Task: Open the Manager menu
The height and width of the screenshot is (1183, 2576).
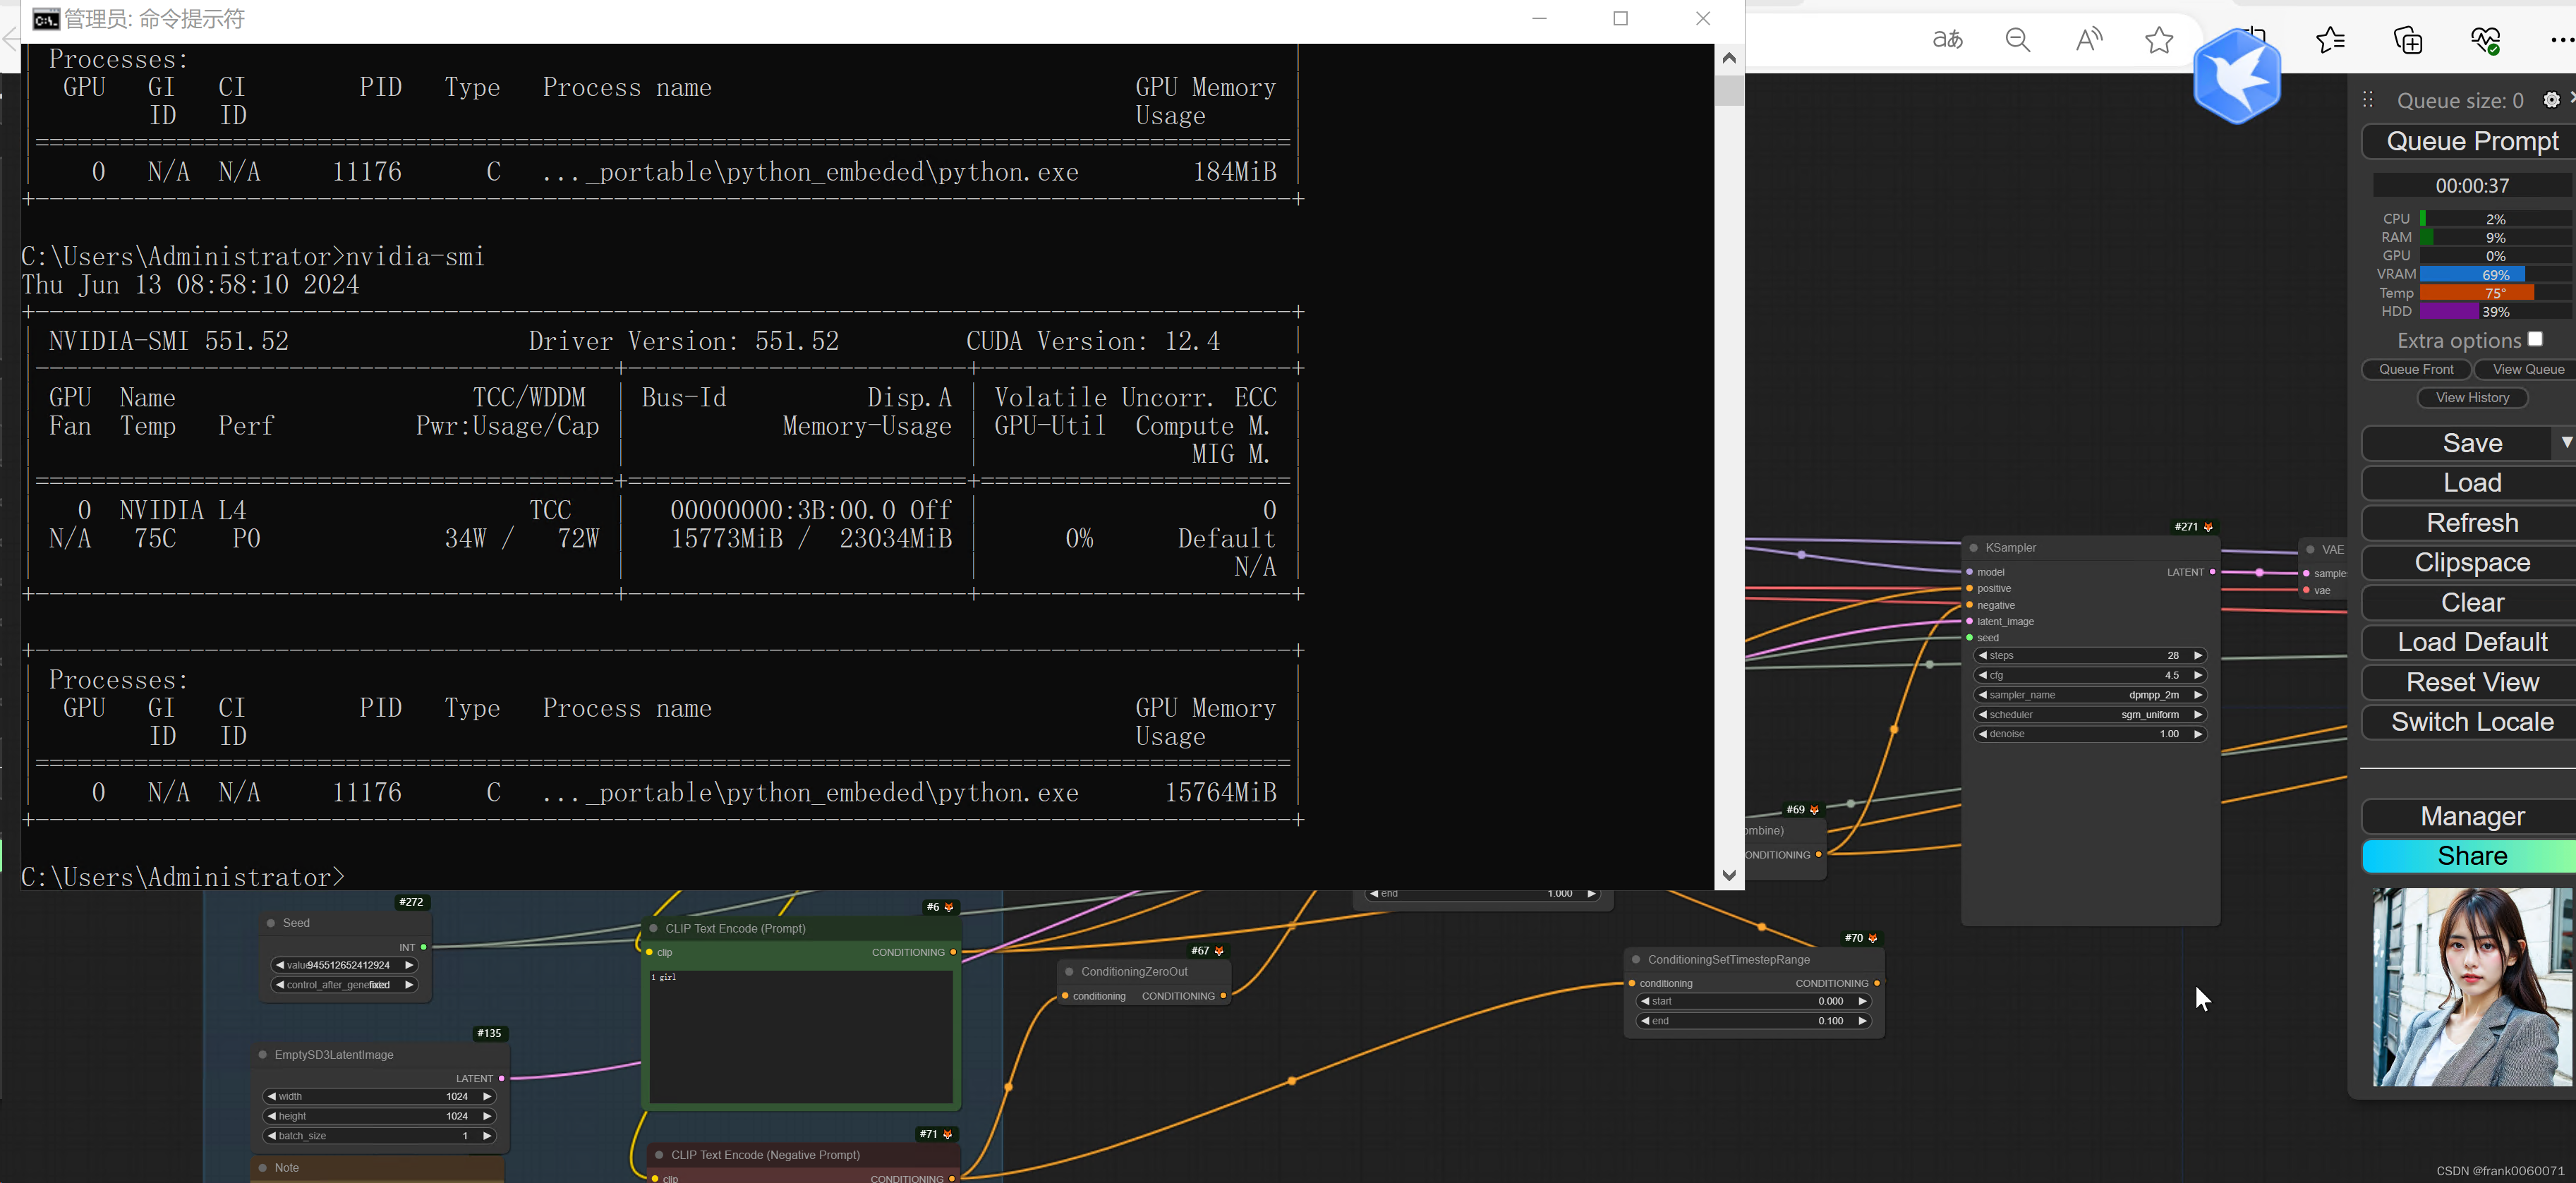Action: (2471, 817)
